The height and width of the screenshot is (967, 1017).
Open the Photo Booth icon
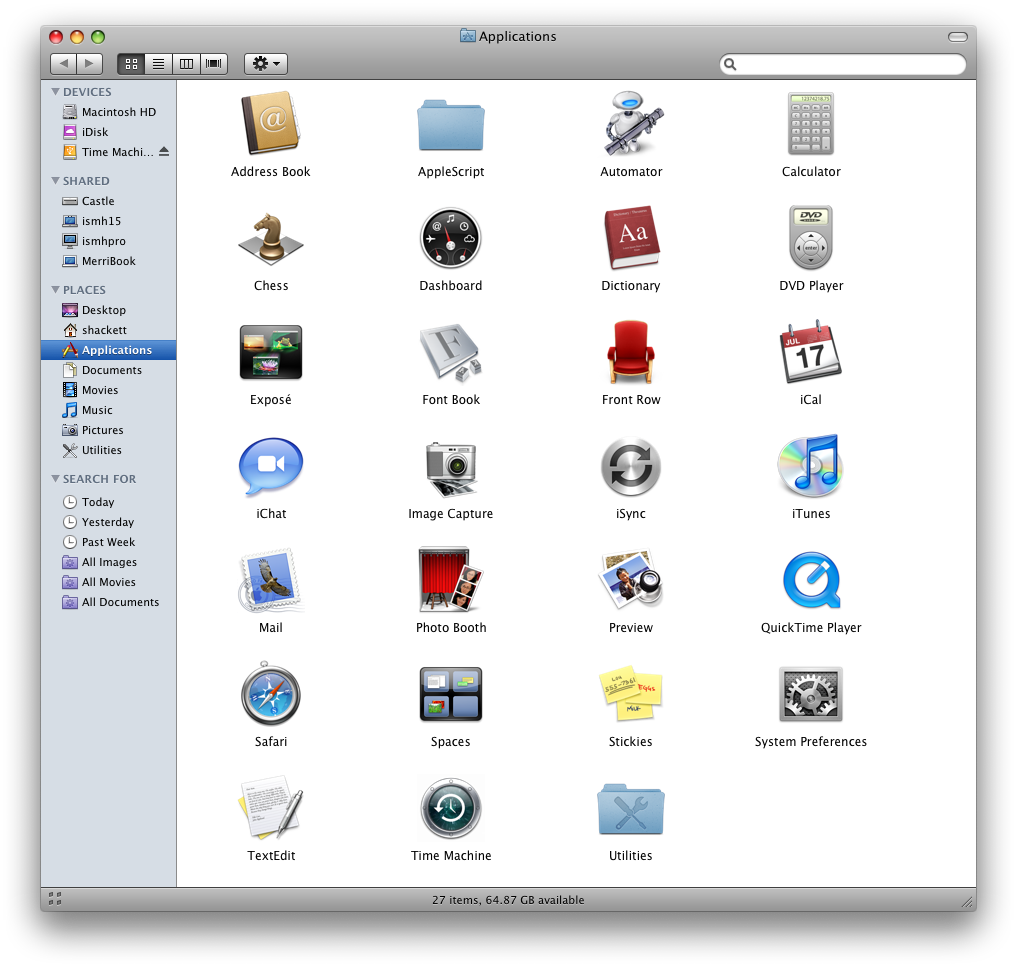pos(450,581)
